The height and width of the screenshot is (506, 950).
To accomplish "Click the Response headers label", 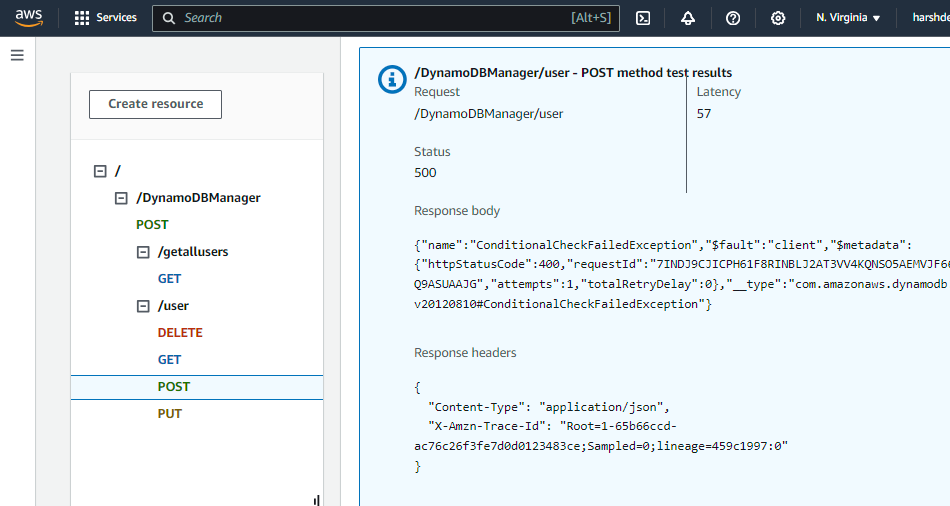I will coord(465,353).
